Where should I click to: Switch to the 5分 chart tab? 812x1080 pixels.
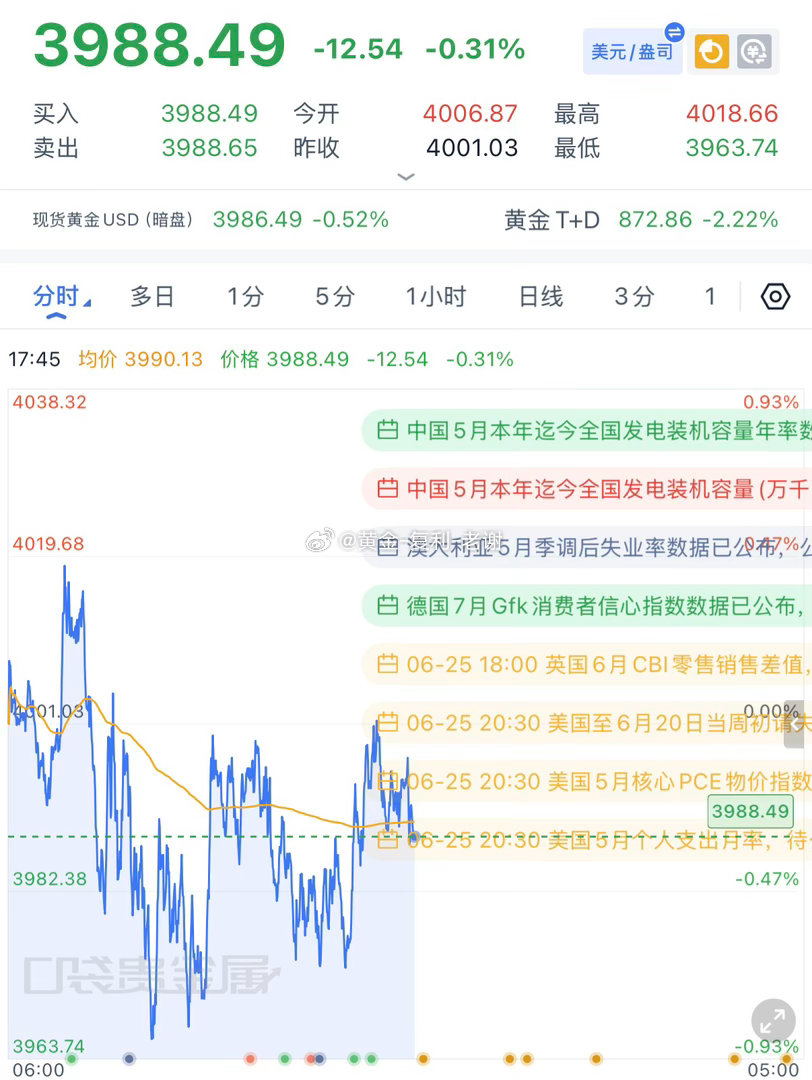[x=335, y=297]
